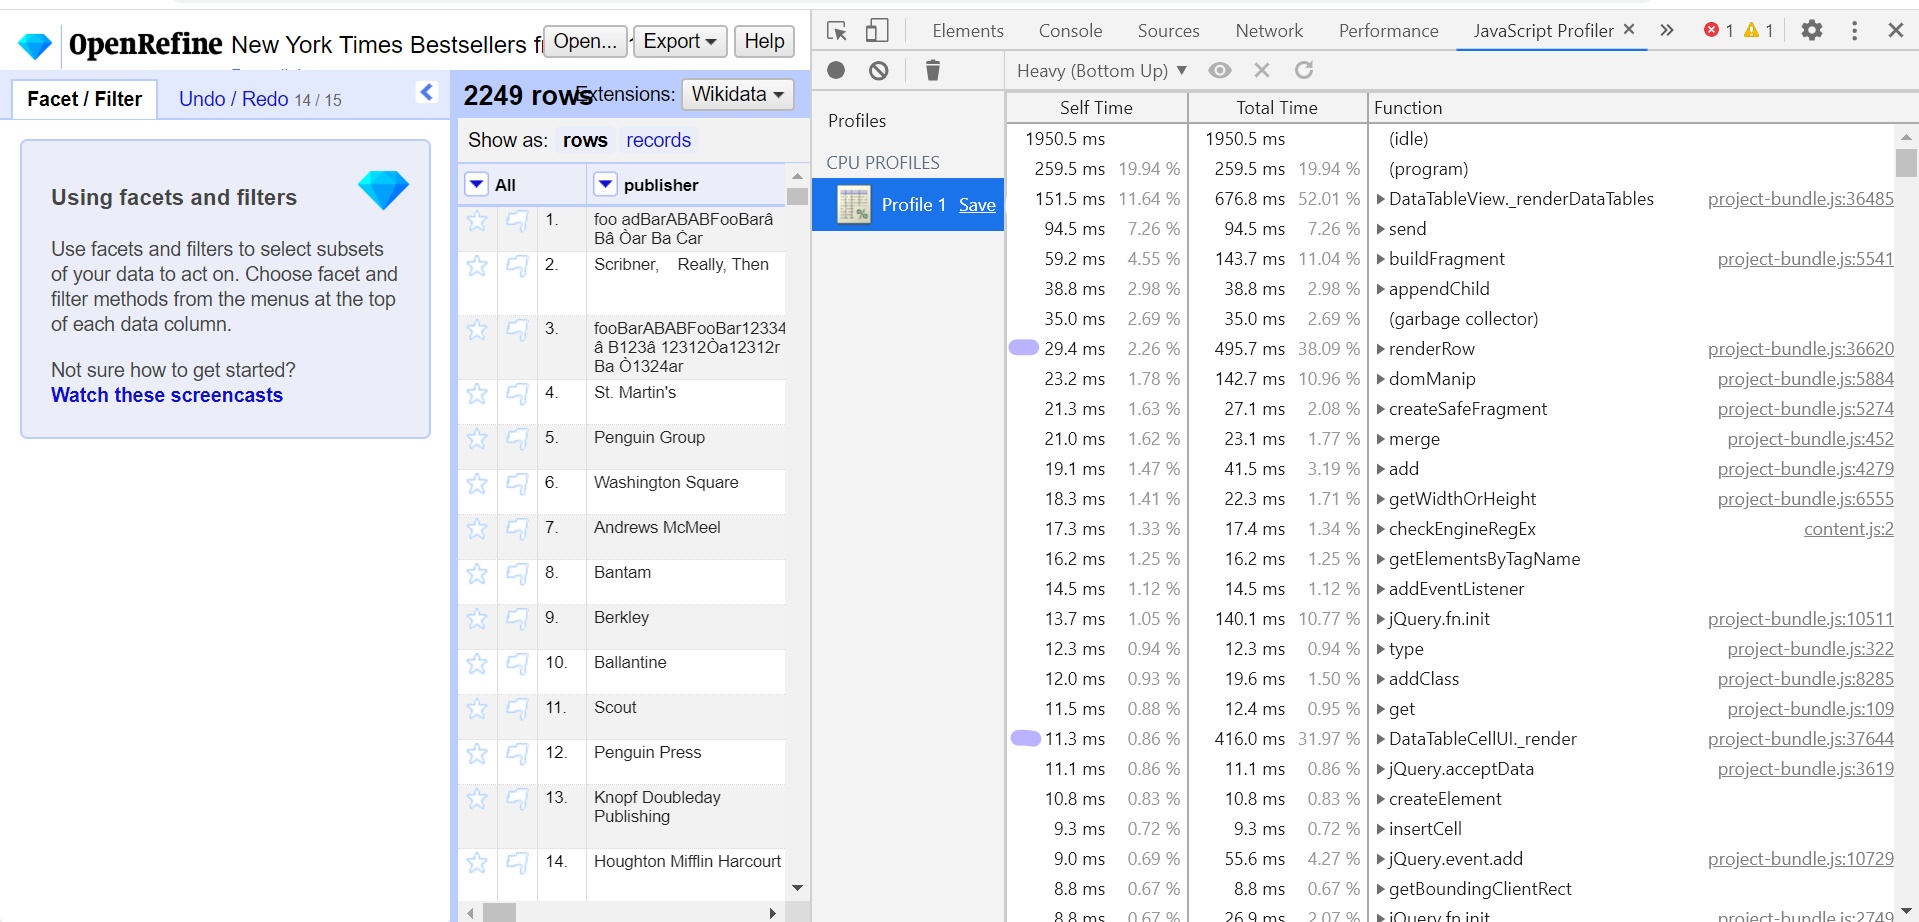
Task: Click the data table vertical scrollbar thumb
Action: coord(797,196)
